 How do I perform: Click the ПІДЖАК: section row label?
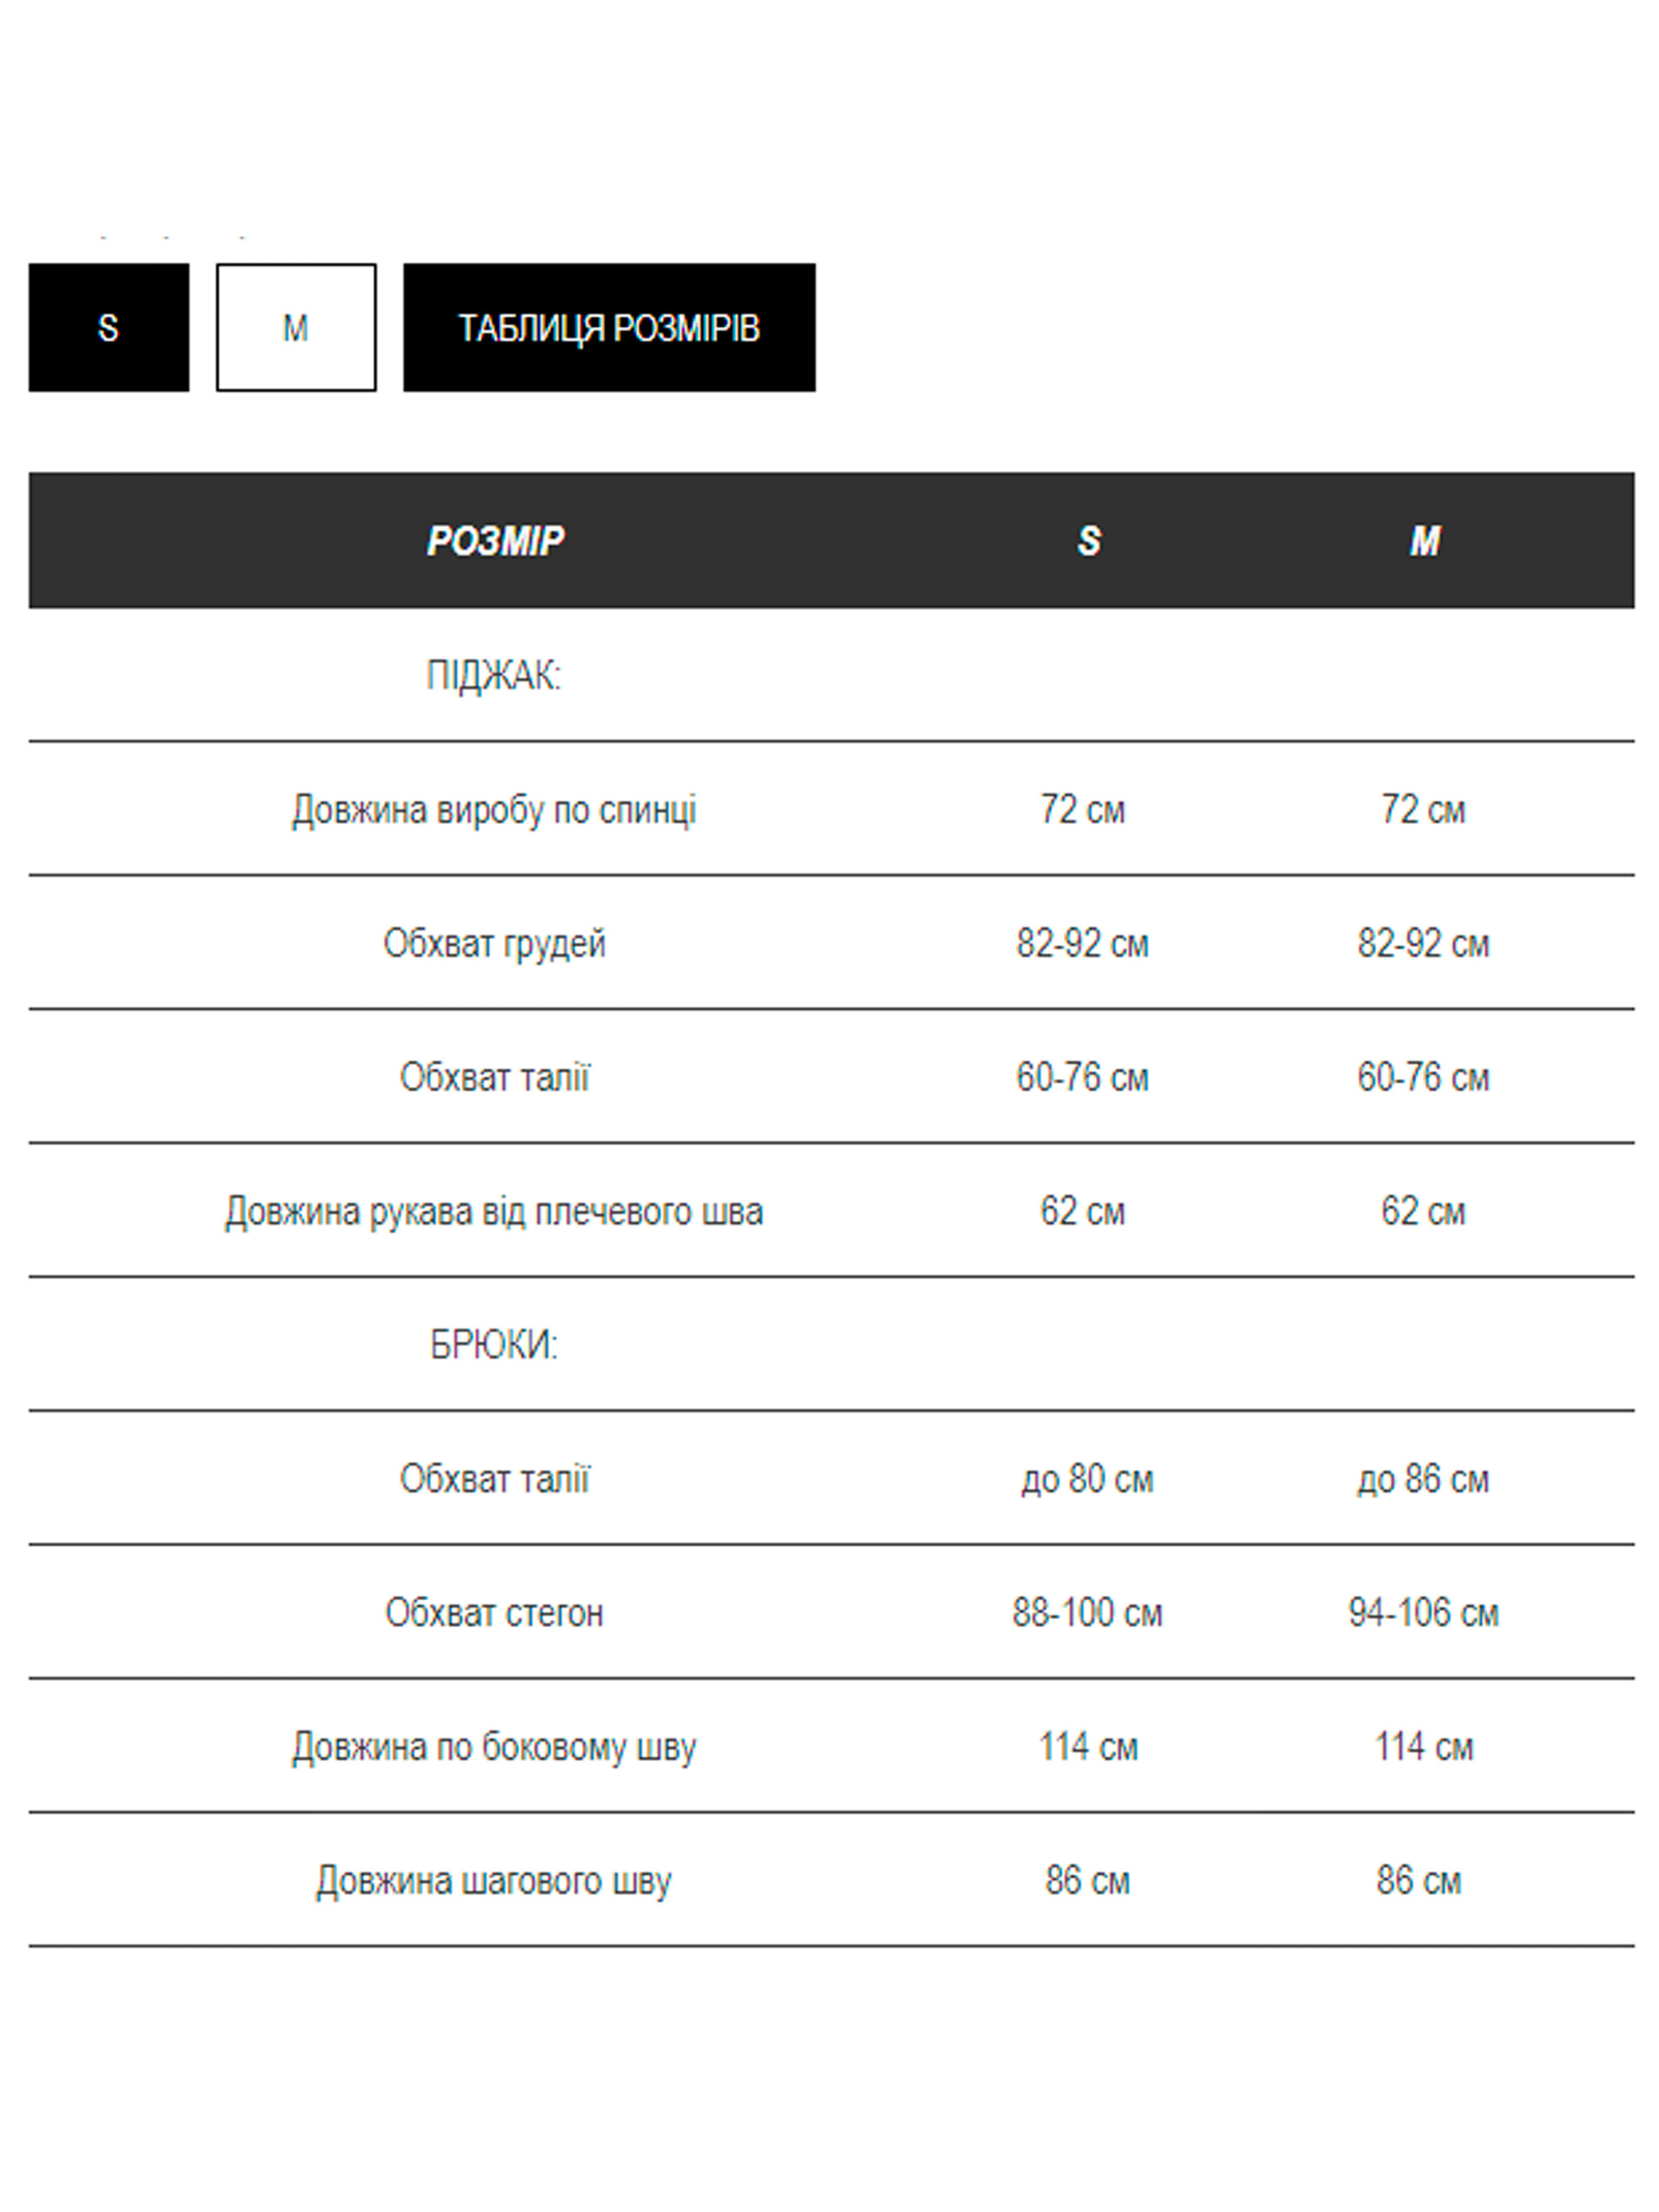[494, 676]
